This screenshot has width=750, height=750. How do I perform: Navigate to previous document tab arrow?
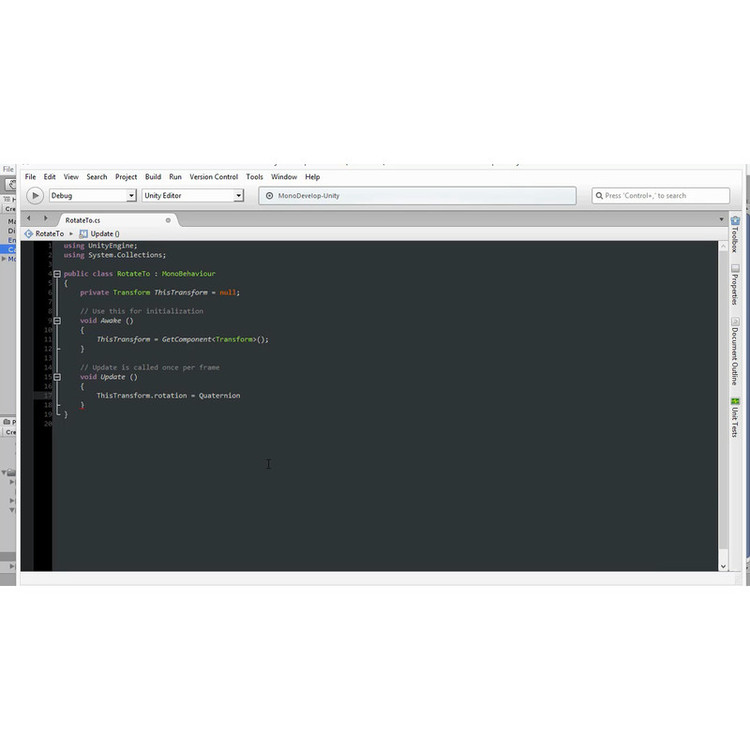[x=28, y=218]
